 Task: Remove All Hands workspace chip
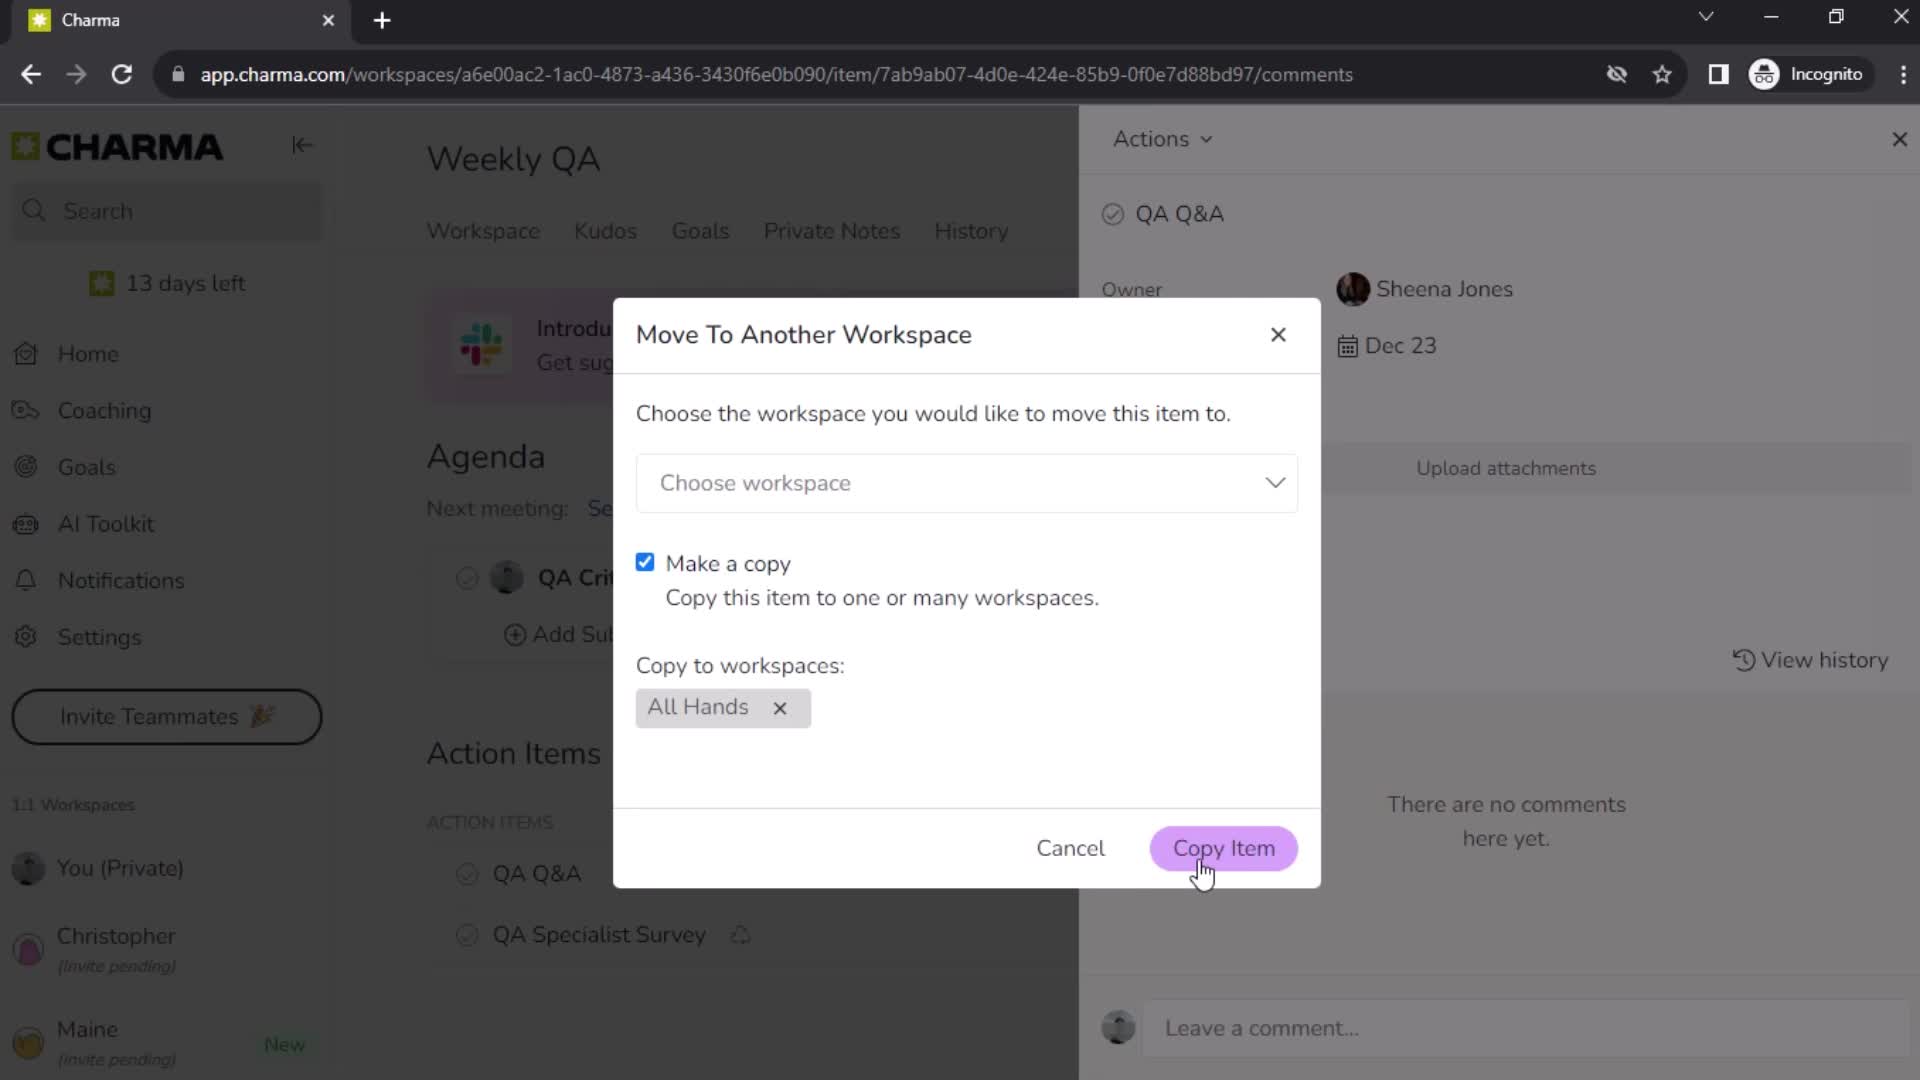point(780,708)
